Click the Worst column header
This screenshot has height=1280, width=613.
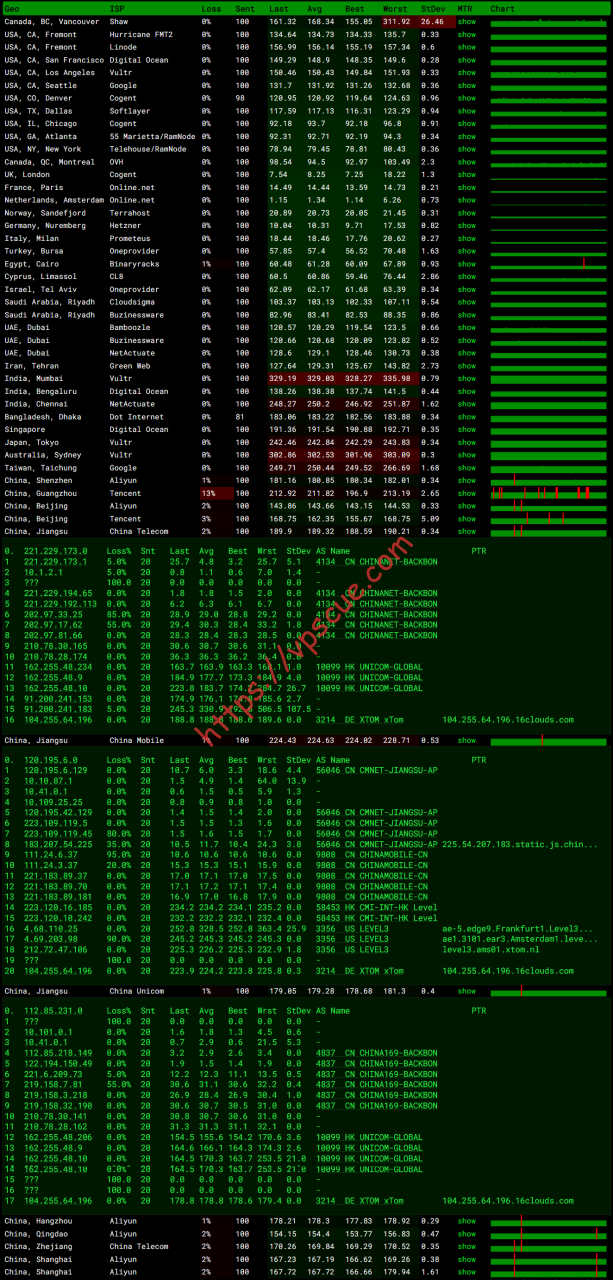395,8
